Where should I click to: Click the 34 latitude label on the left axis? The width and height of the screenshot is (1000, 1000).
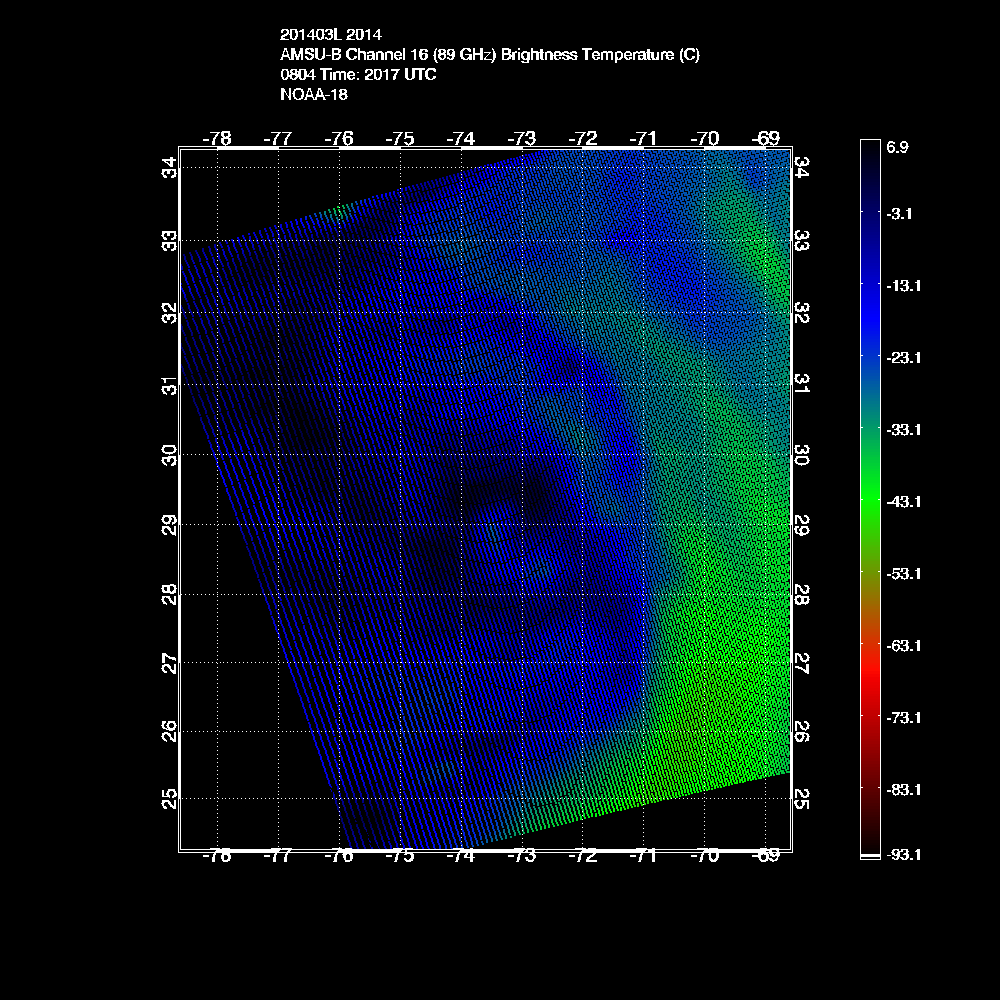click(171, 166)
